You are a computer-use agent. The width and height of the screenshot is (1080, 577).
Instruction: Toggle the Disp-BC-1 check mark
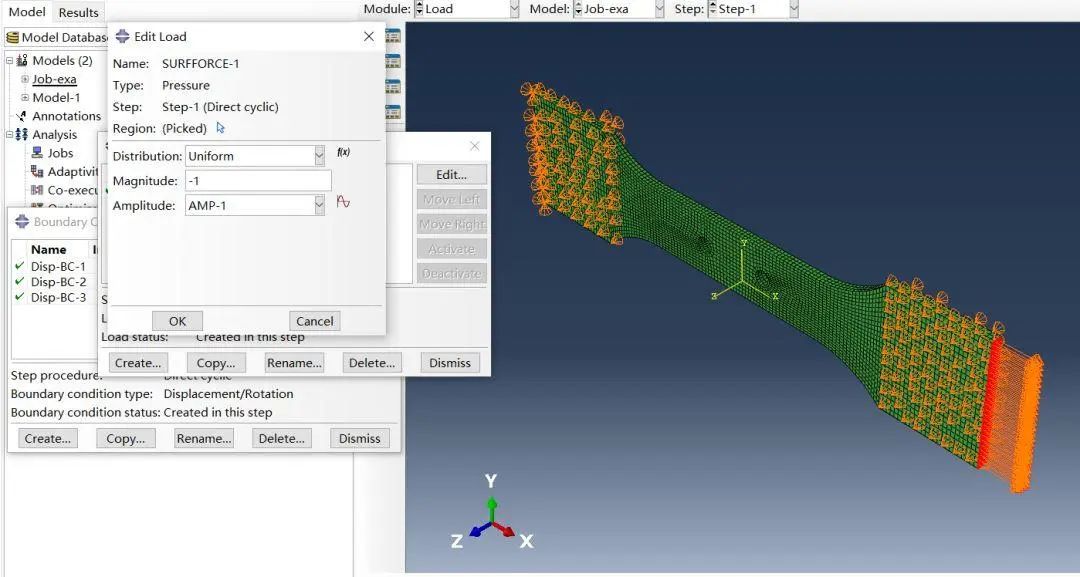19,266
